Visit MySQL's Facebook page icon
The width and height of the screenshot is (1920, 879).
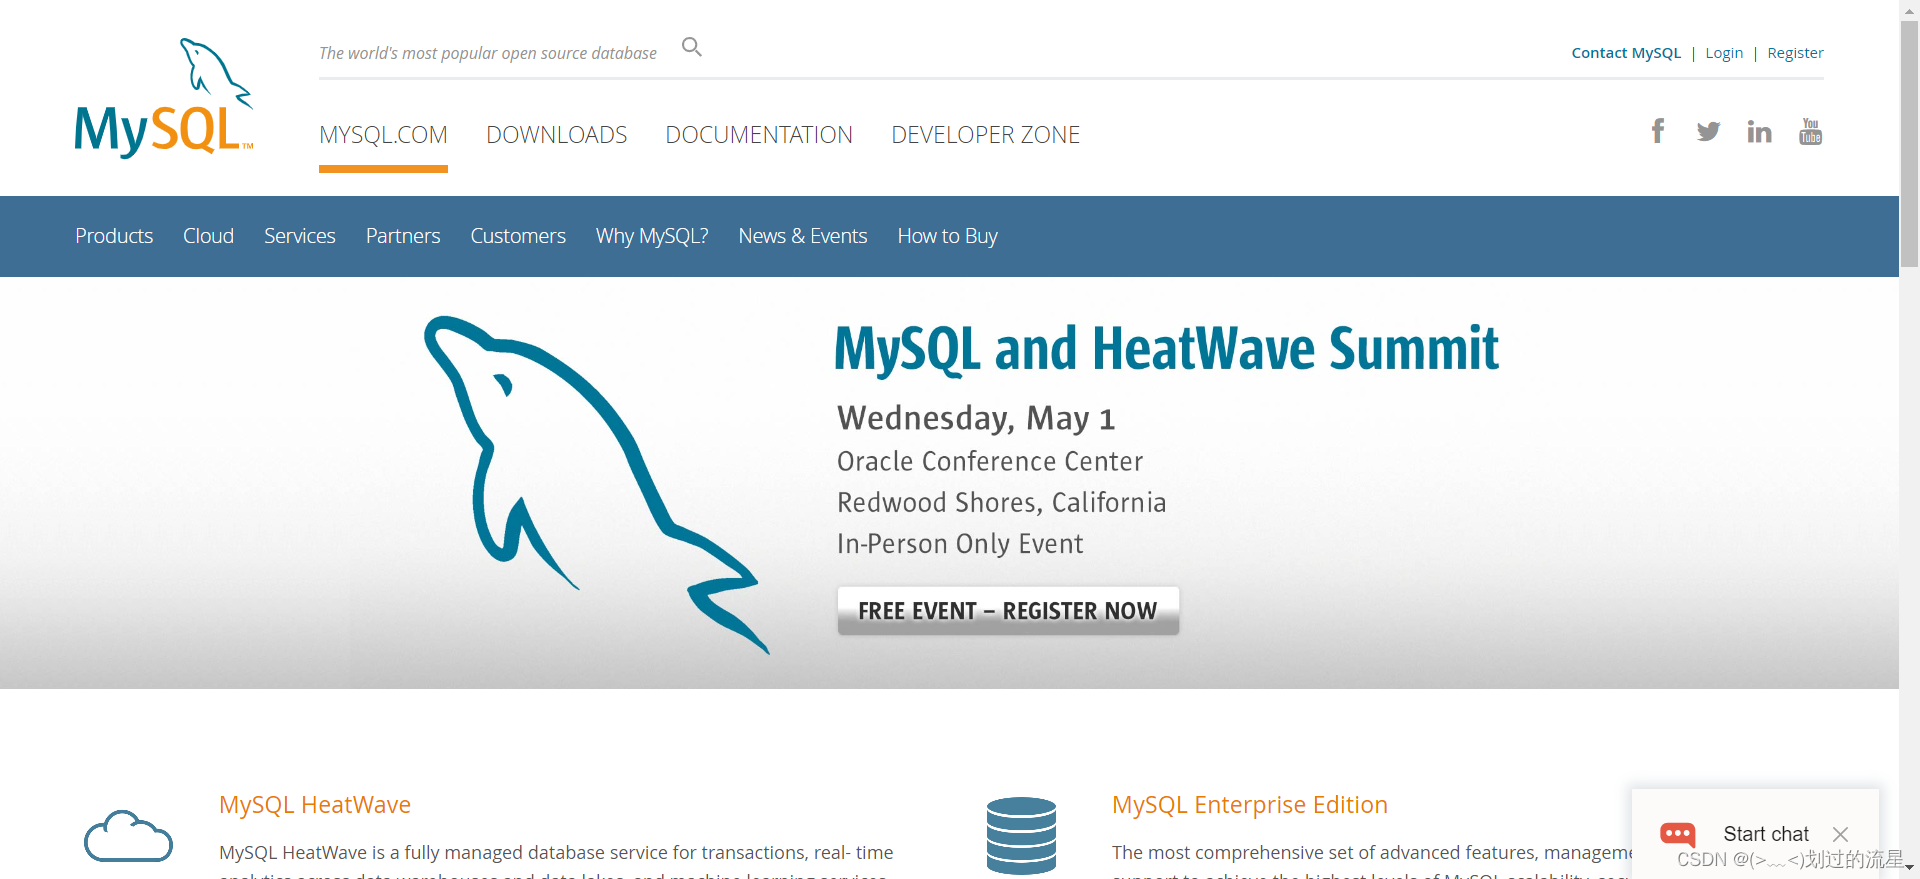1658,131
